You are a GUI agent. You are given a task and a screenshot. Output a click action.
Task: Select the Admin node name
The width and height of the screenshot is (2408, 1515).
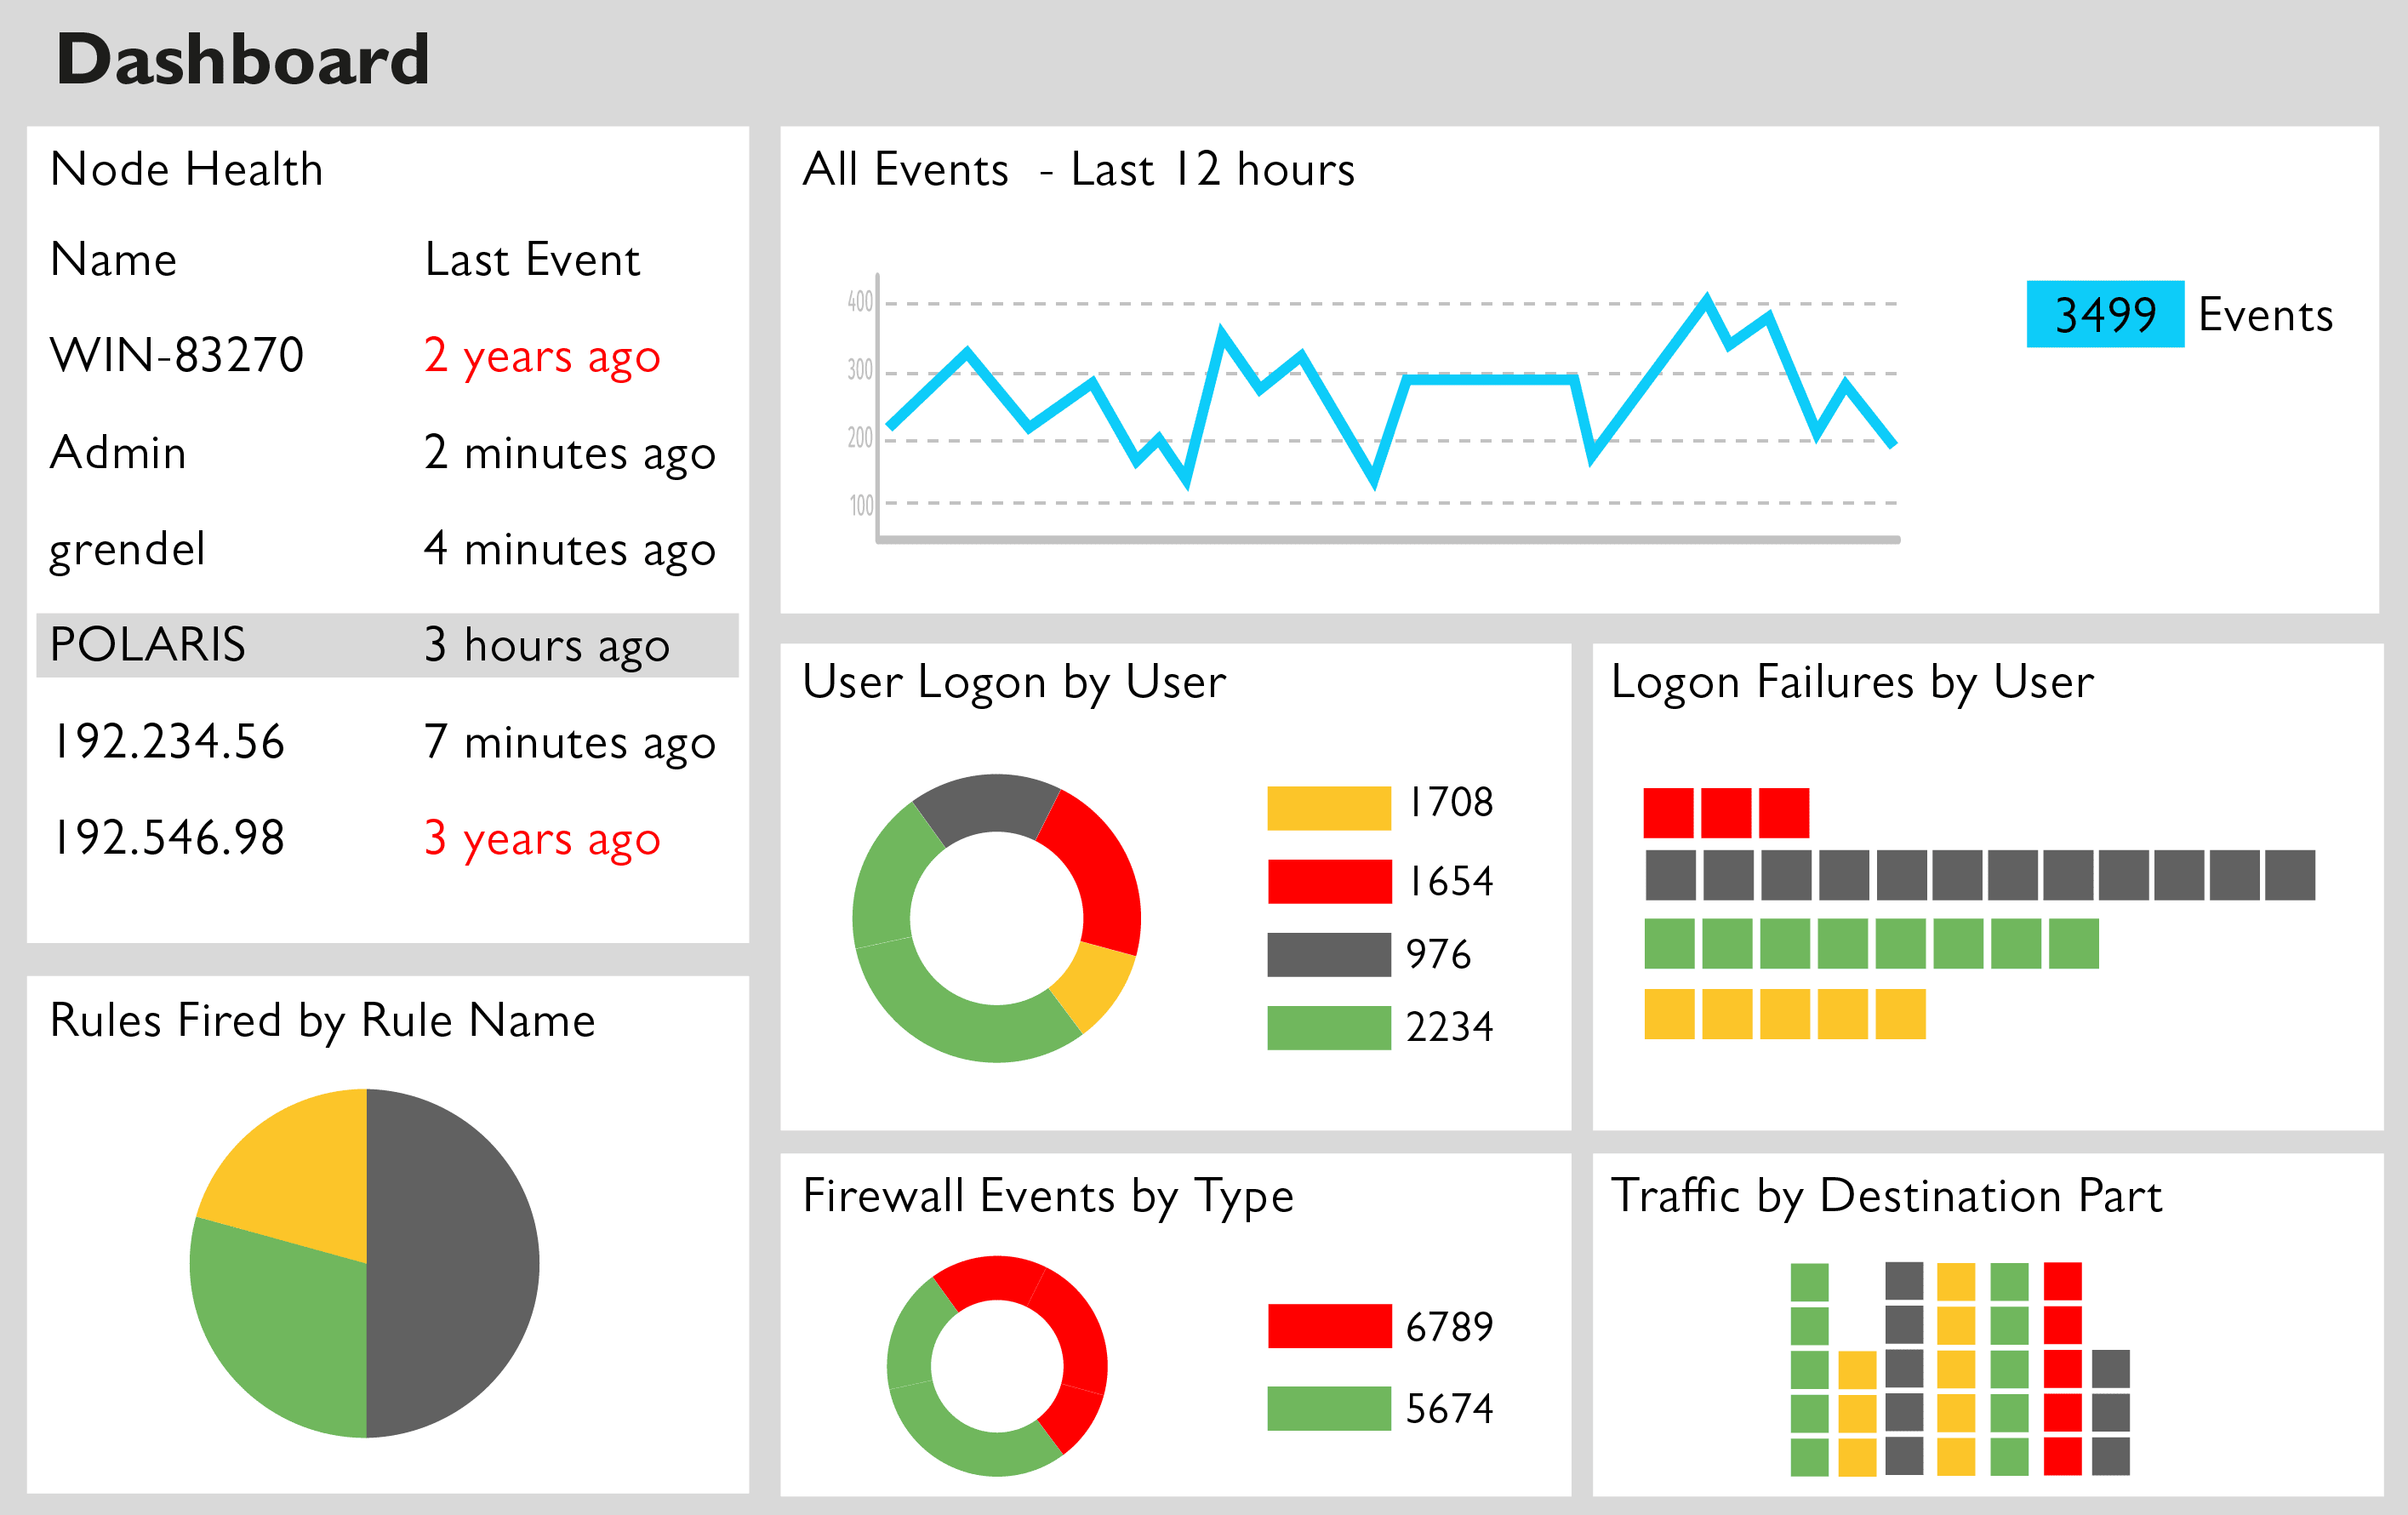(x=118, y=452)
